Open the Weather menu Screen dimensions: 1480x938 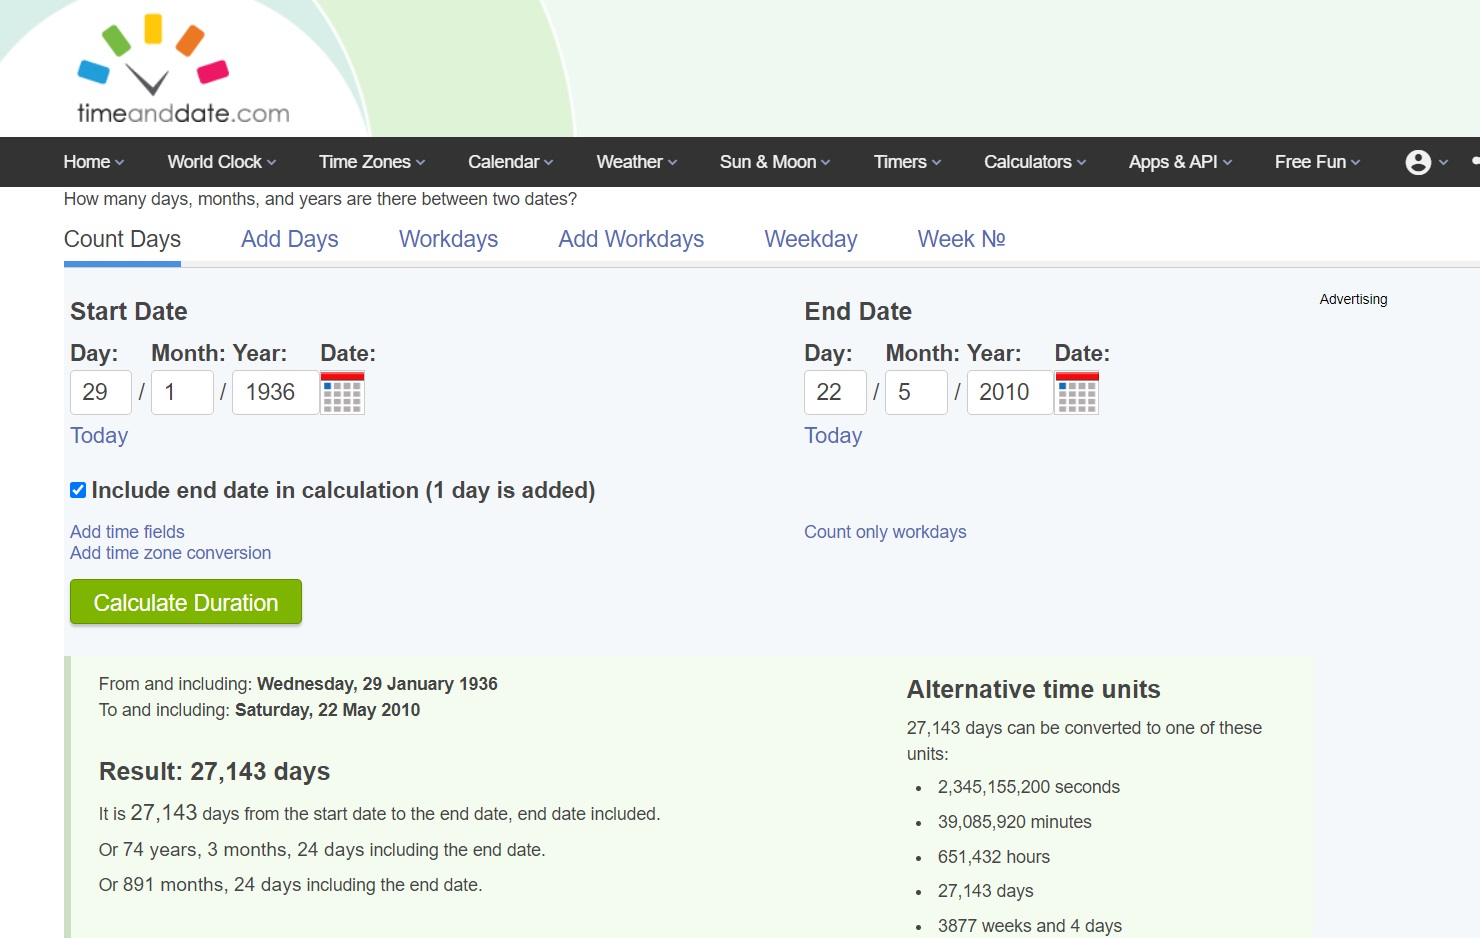tap(637, 162)
